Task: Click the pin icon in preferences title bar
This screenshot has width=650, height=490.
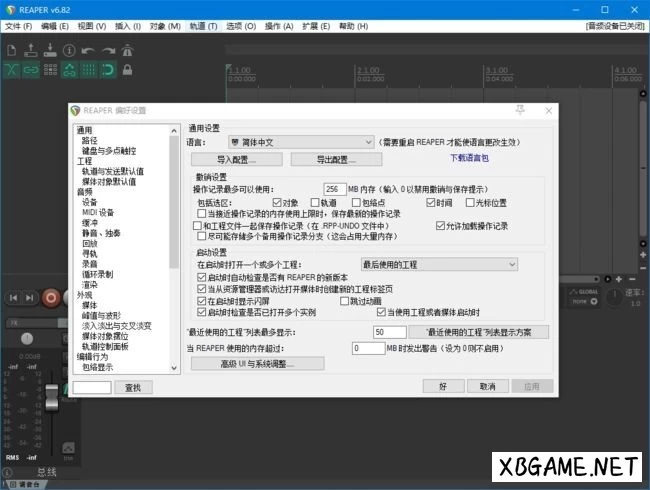Action: (519, 109)
